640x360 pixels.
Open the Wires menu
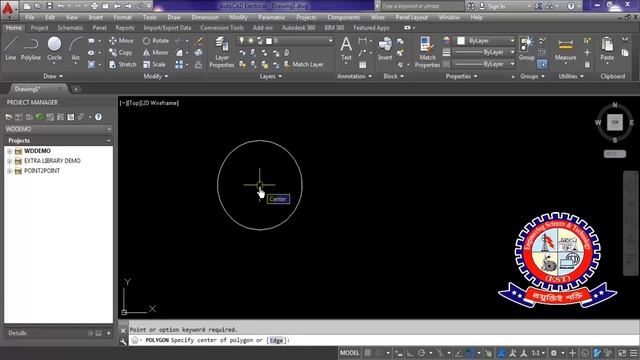pos(378,18)
